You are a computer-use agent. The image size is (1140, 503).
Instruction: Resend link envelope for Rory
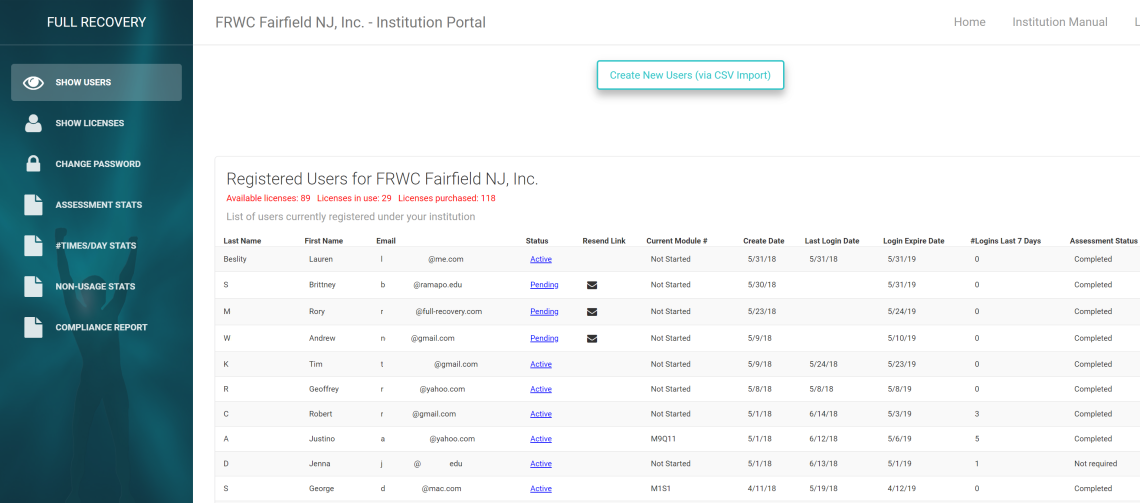pyautogui.click(x=592, y=312)
